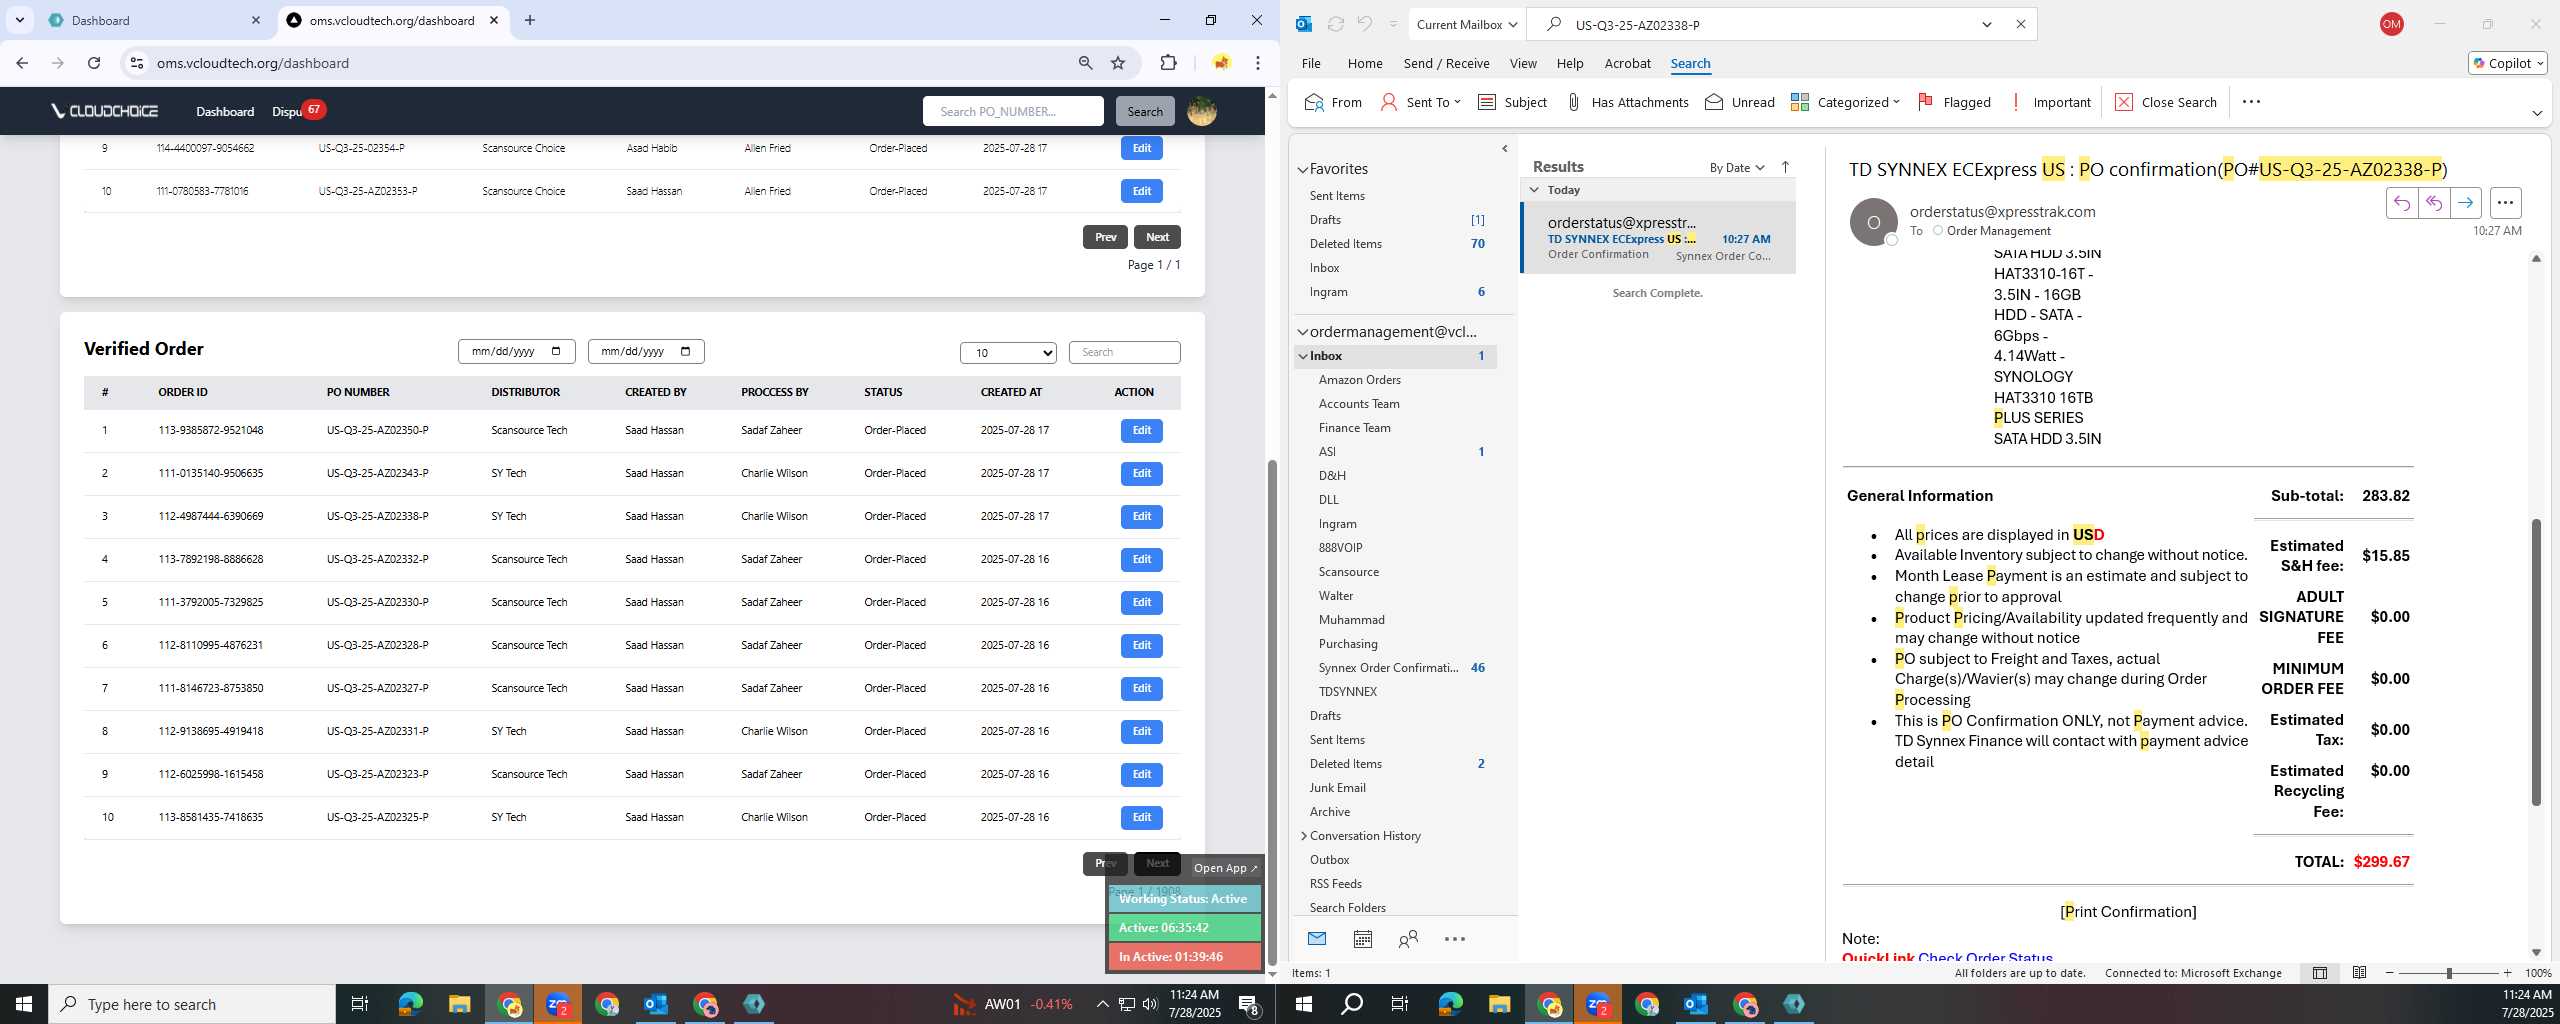Bookmark this page with the star icon
The height and width of the screenshot is (1024, 2560).
point(1118,63)
